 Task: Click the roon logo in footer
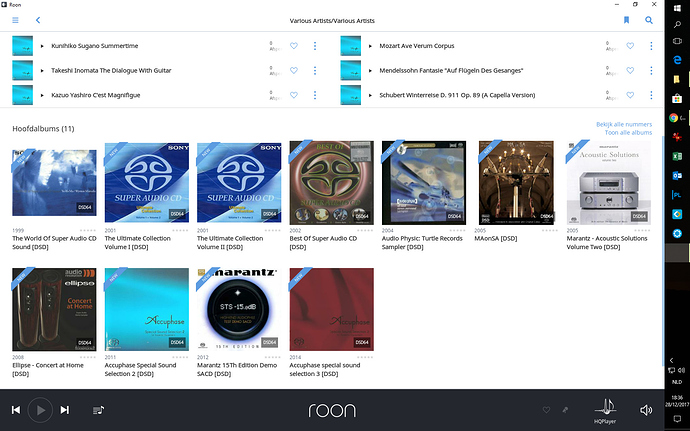coord(332,410)
